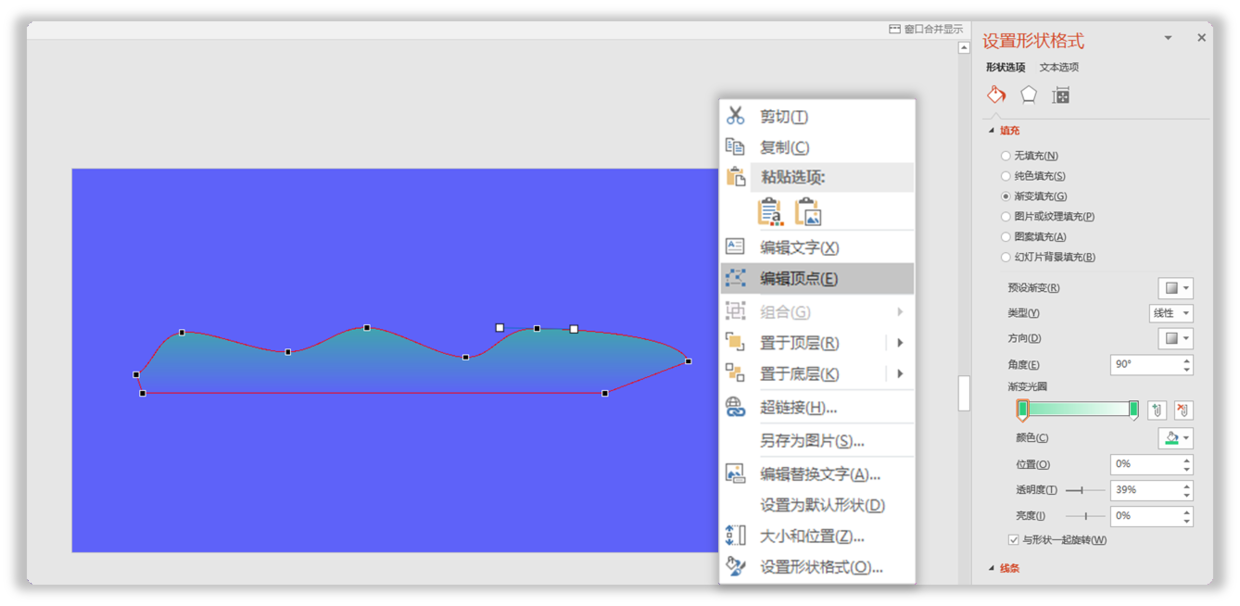Click the 超链接(H) hyperlink globe icon

click(736, 406)
